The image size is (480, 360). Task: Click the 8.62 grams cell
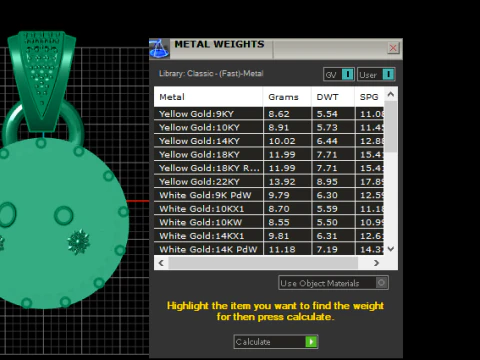(x=287, y=114)
